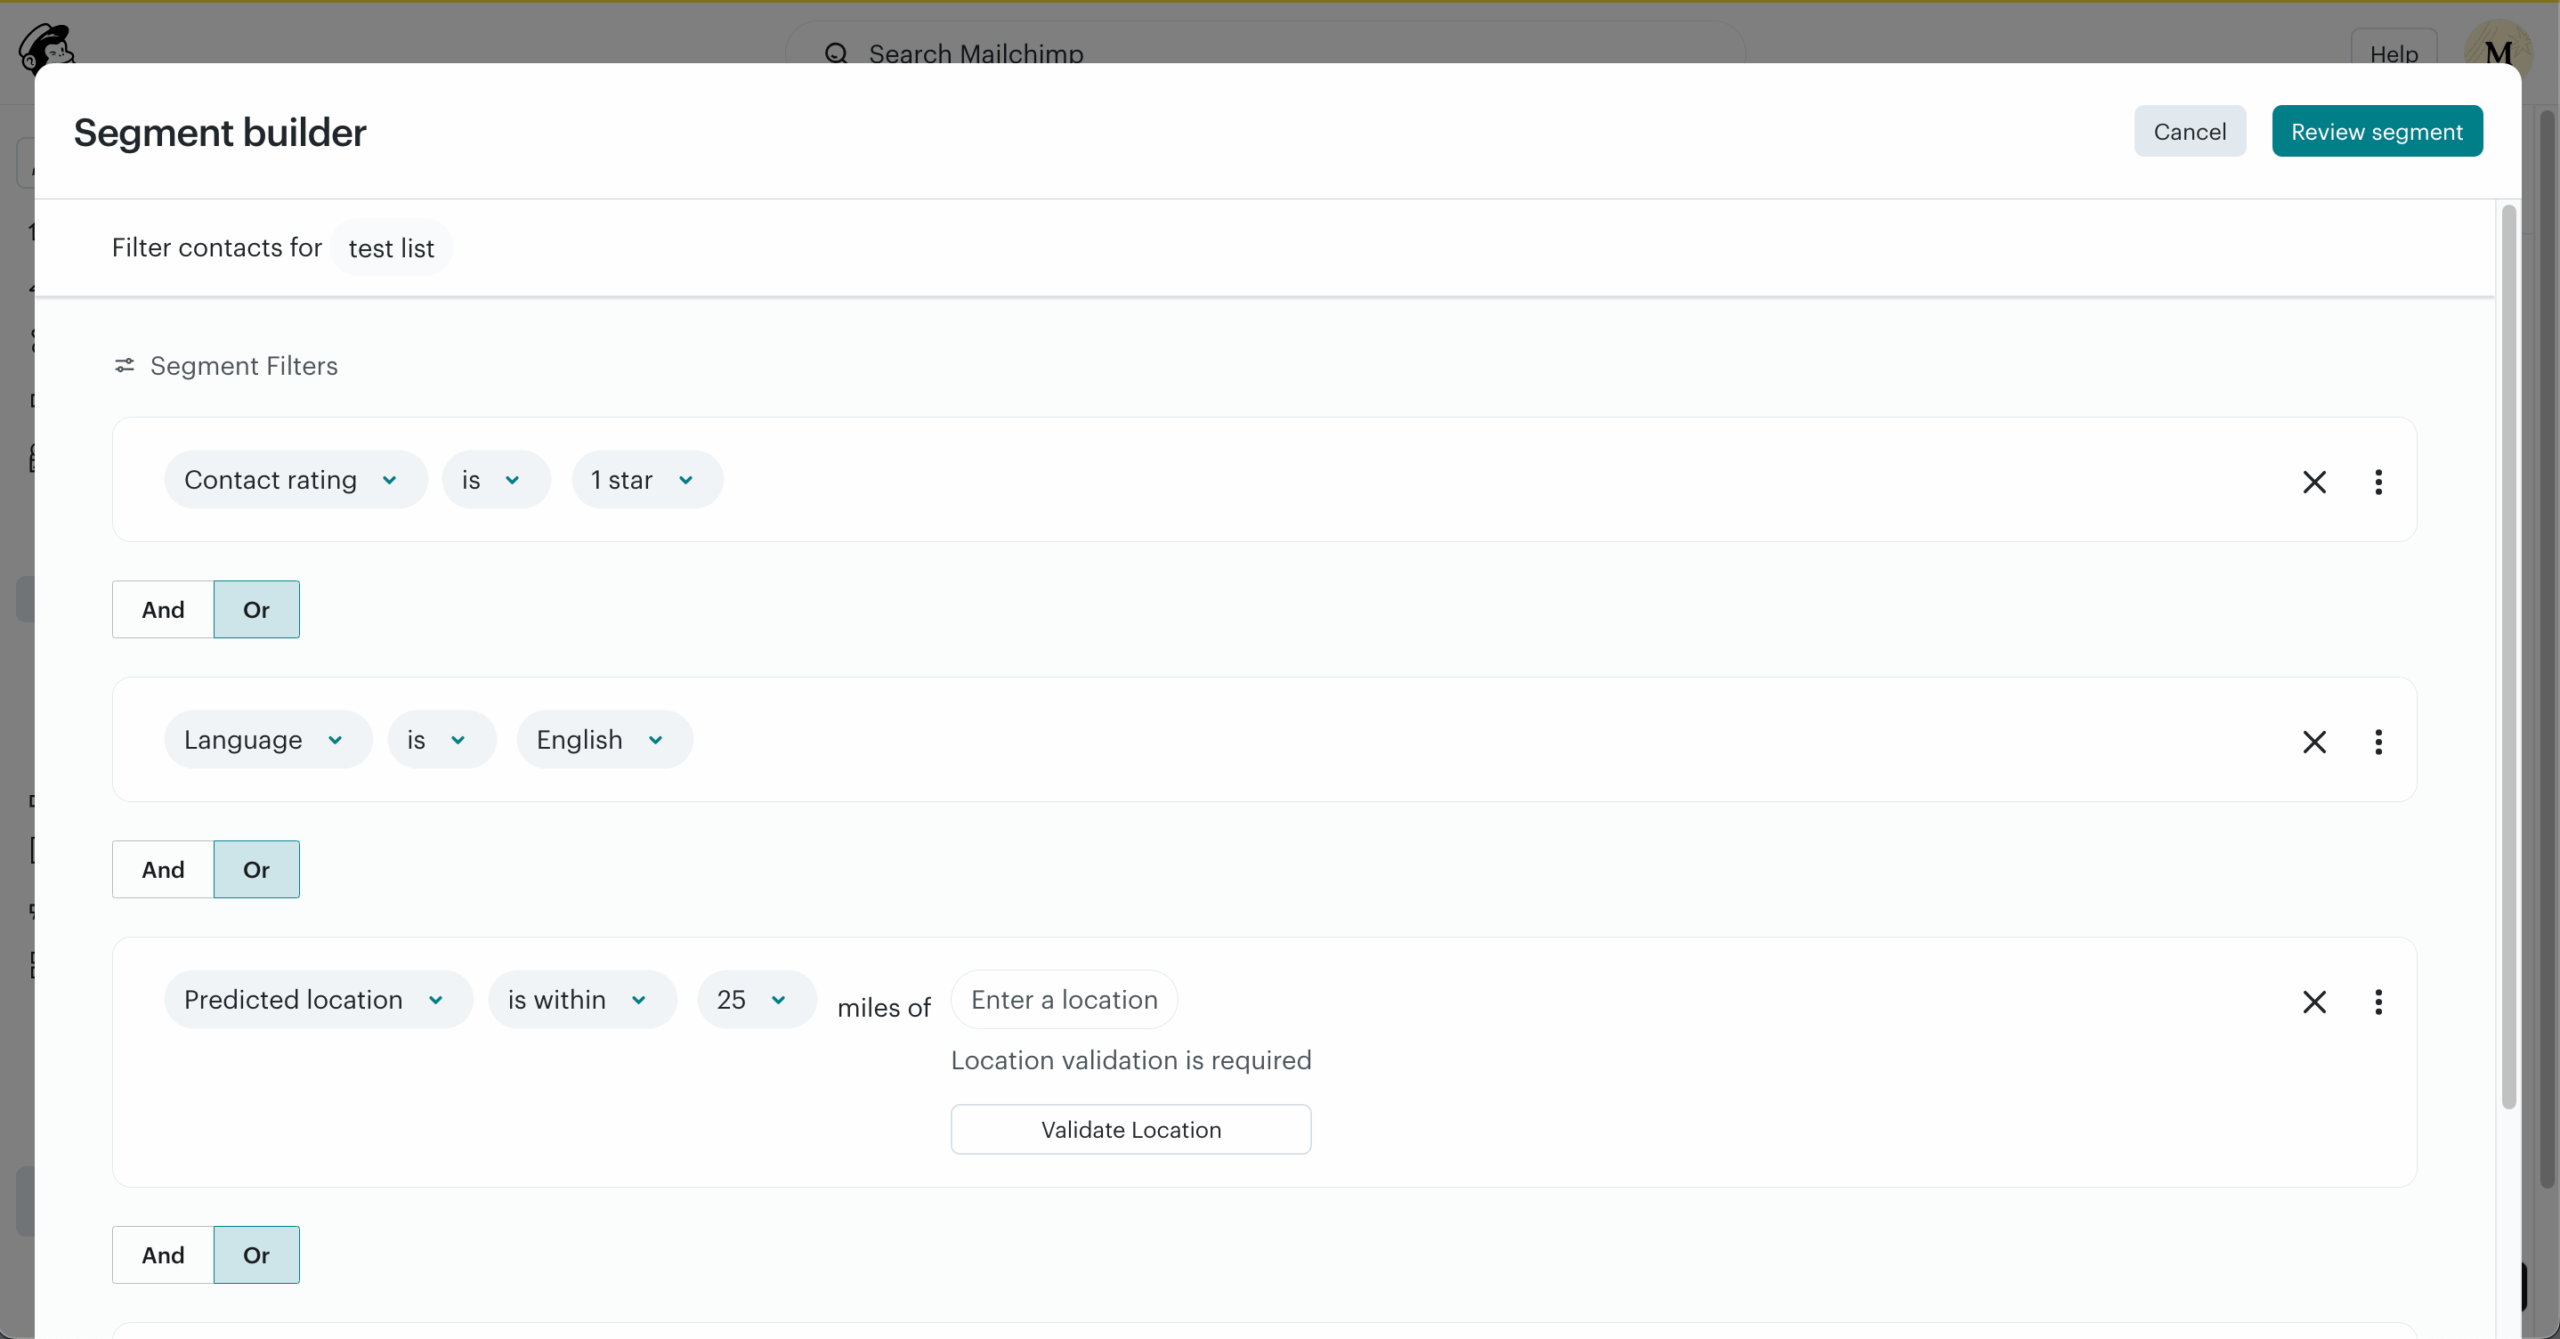Open the Contact rating field dropdown
Screen dimensions: 2560x1339
point(296,480)
